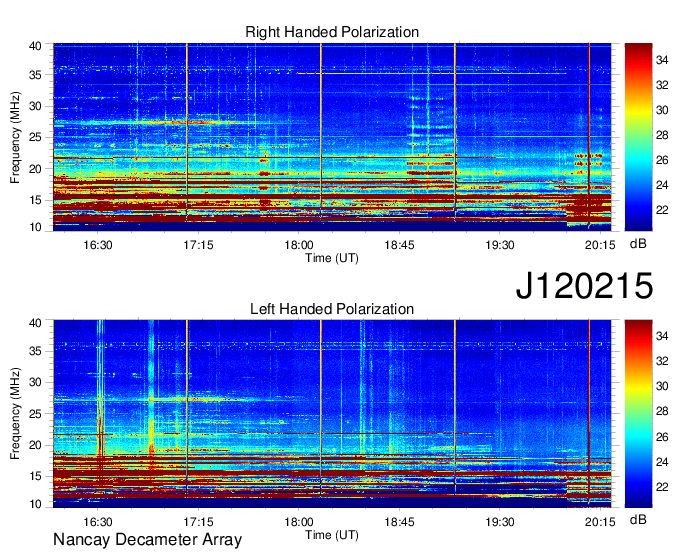The height and width of the screenshot is (552, 680).
Task: Click the Left Handed Polarization title
Action: tap(332, 309)
